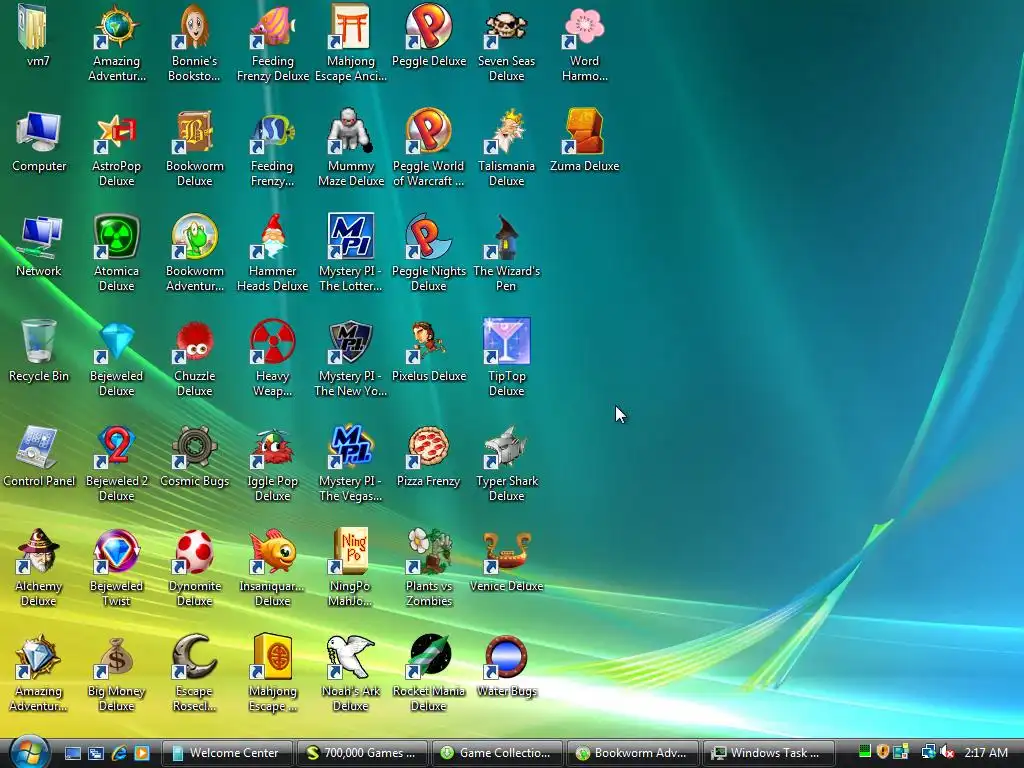Screen dimensions: 1024x768
Task: Select Mystery PI The New York icon
Action: tap(350, 342)
